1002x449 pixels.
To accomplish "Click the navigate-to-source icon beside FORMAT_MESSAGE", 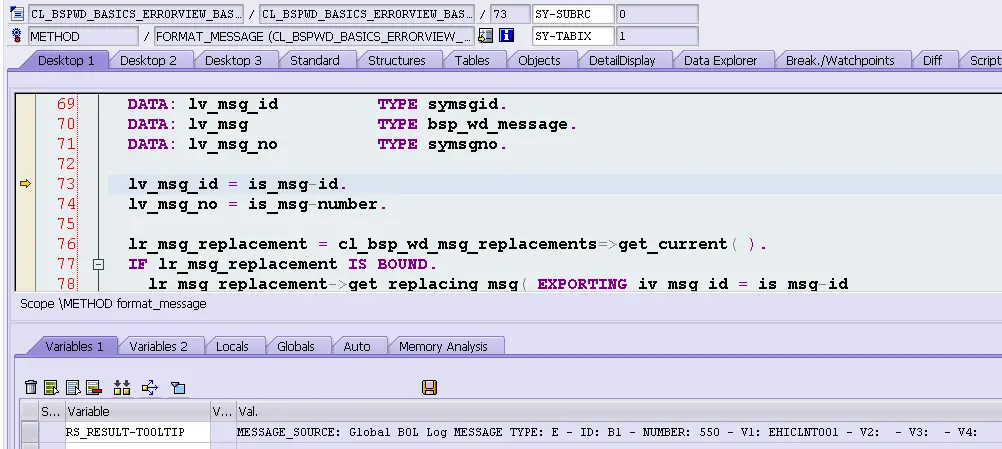I will click(x=486, y=36).
